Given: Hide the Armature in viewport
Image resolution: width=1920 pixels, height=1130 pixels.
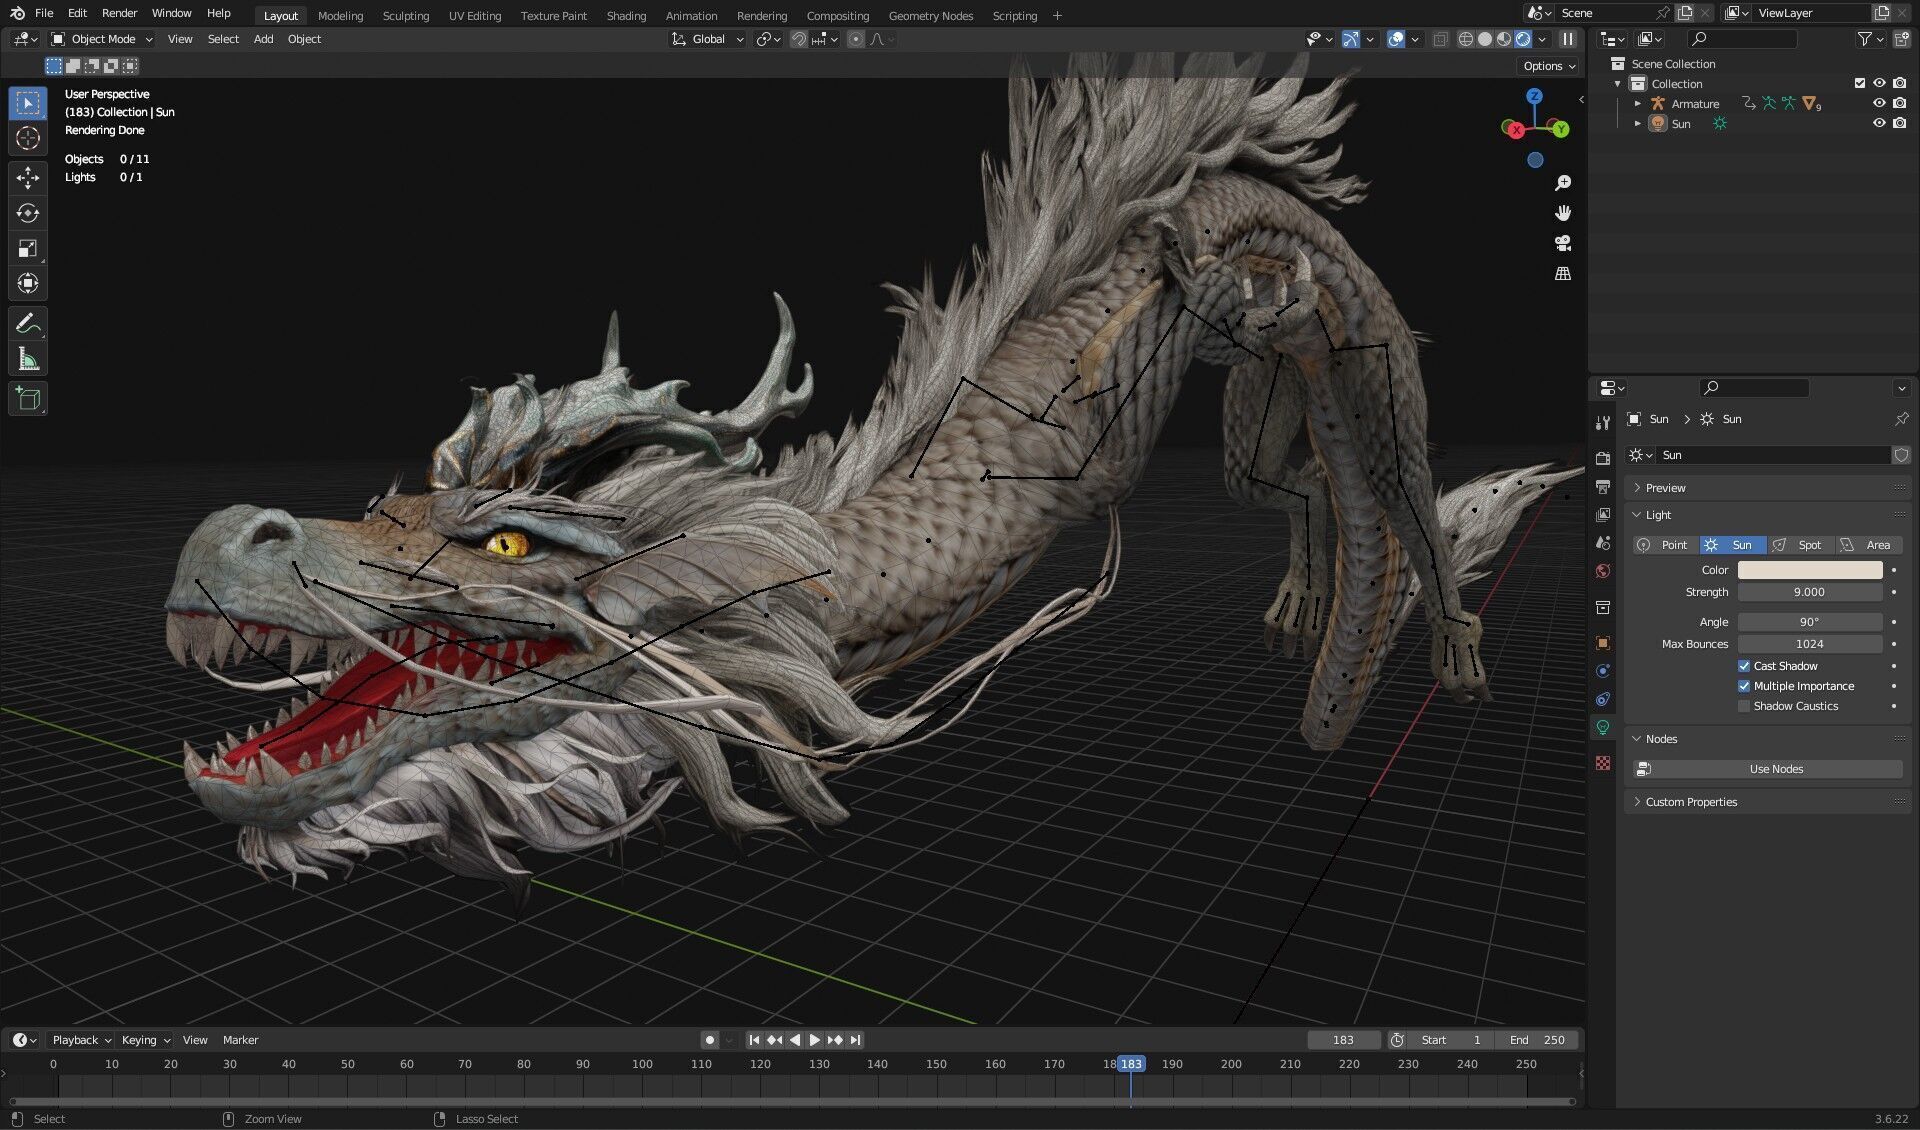Looking at the screenshot, I should tap(1879, 103).
